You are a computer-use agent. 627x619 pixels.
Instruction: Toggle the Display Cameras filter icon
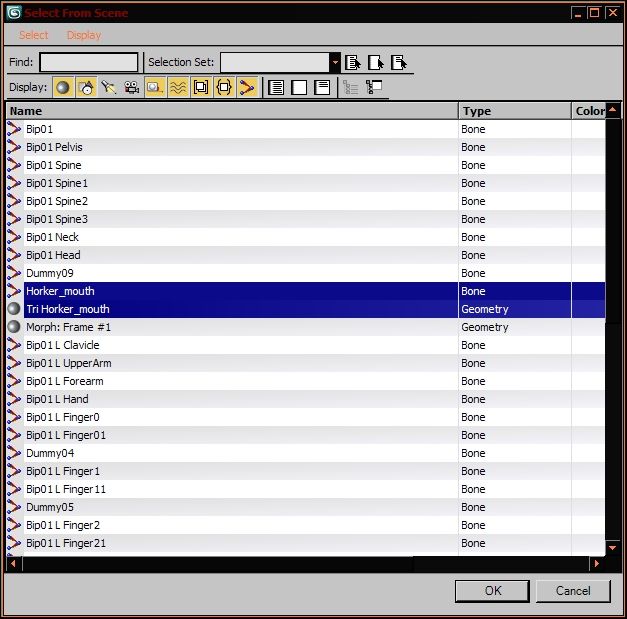132,87
